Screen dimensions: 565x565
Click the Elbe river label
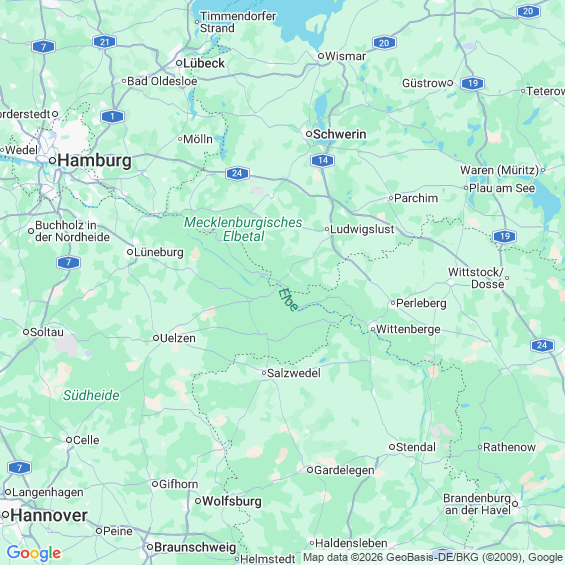288,299
